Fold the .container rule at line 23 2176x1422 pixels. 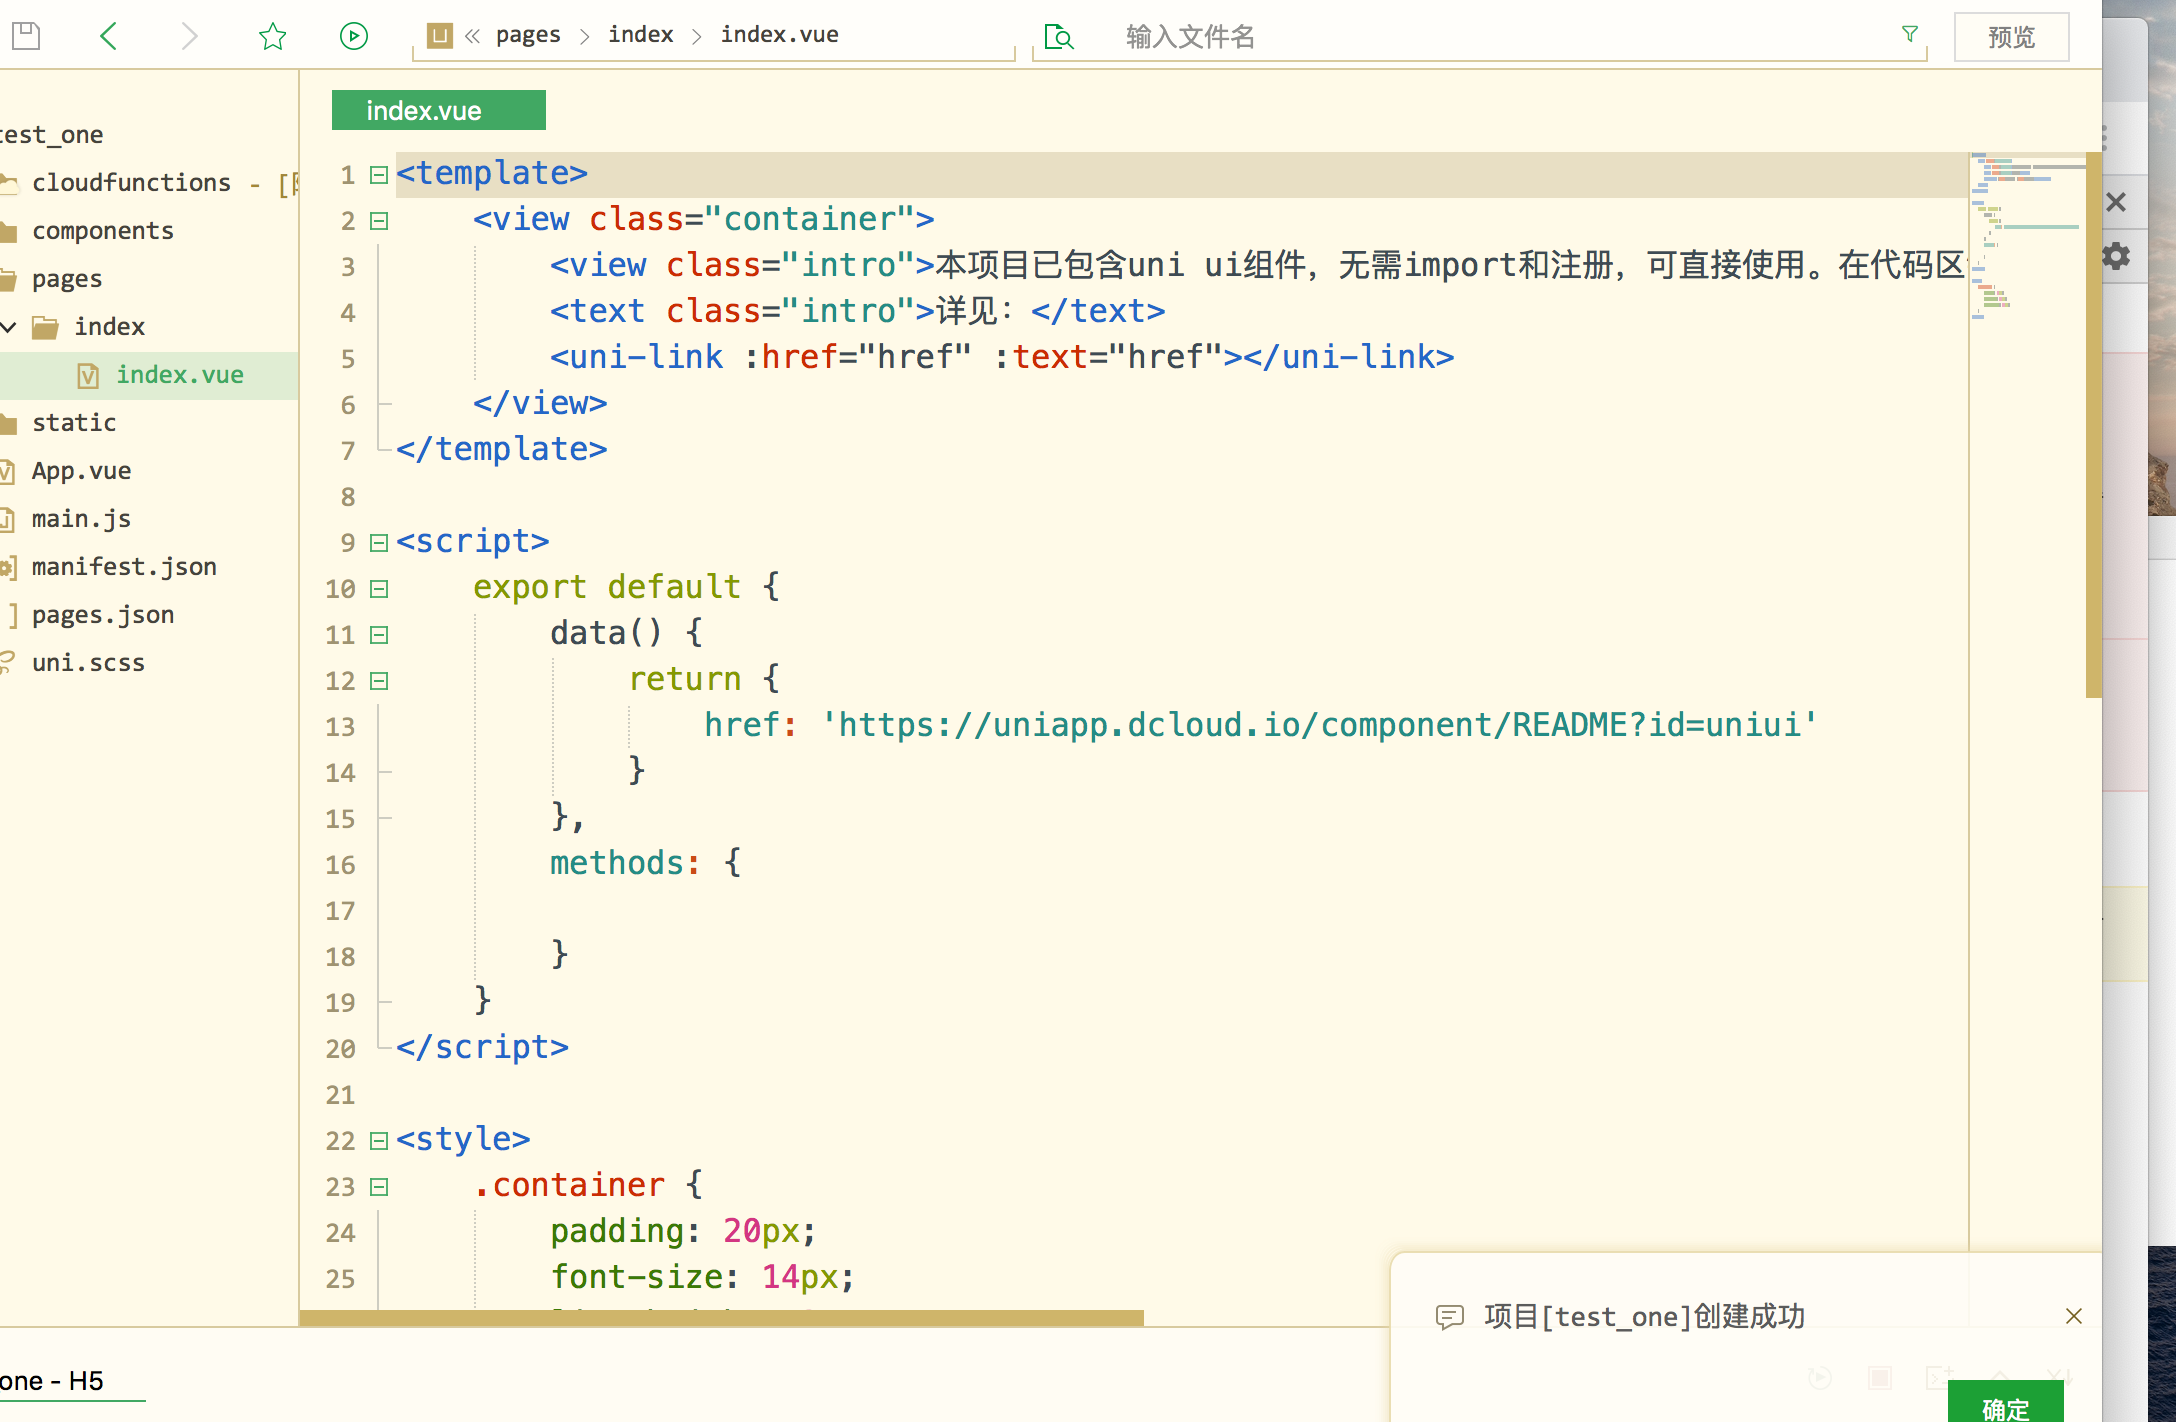379,1187
